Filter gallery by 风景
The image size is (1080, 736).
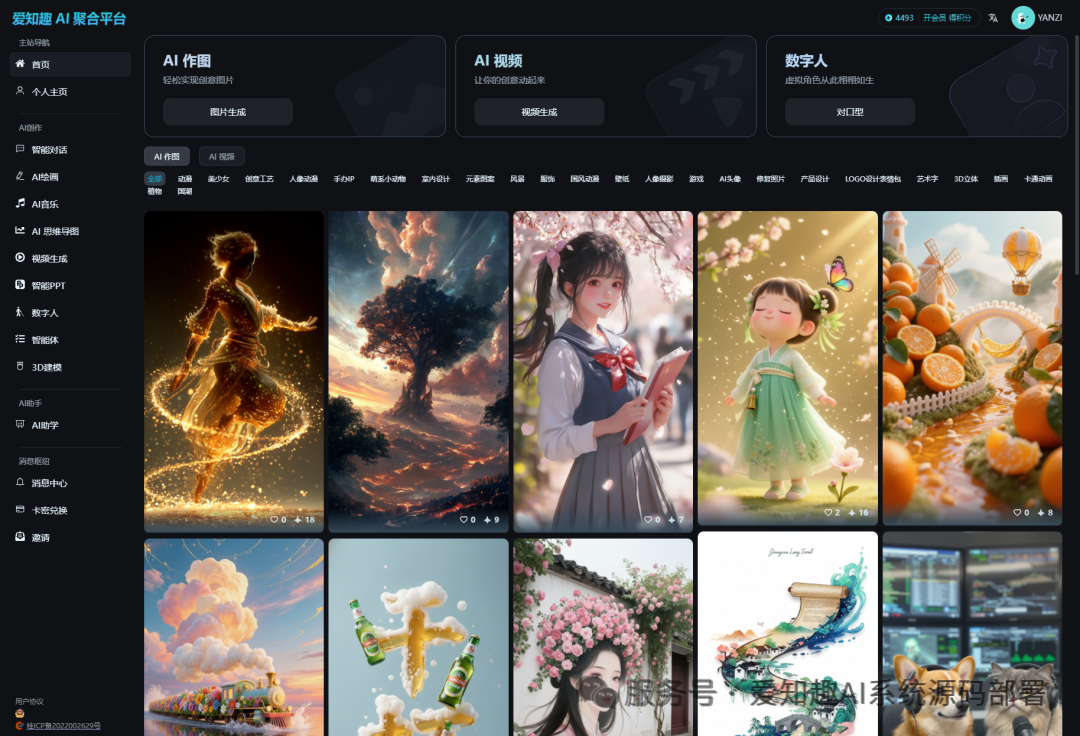[x=517, y=179]
